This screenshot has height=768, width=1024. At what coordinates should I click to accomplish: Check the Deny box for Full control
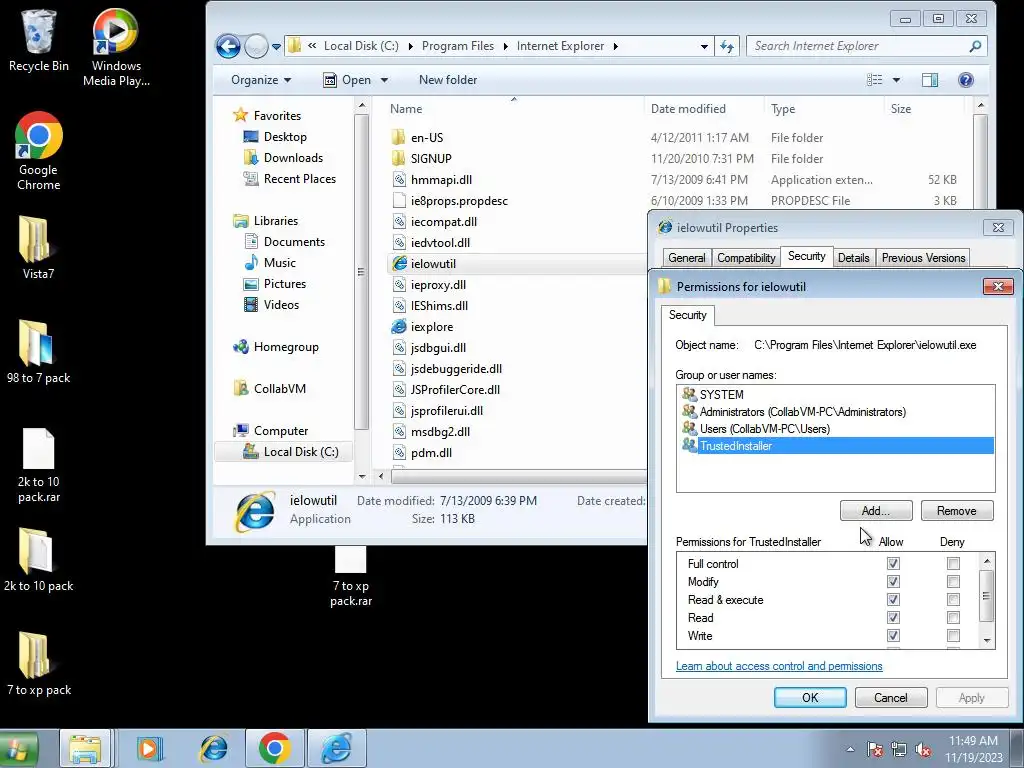953,563
